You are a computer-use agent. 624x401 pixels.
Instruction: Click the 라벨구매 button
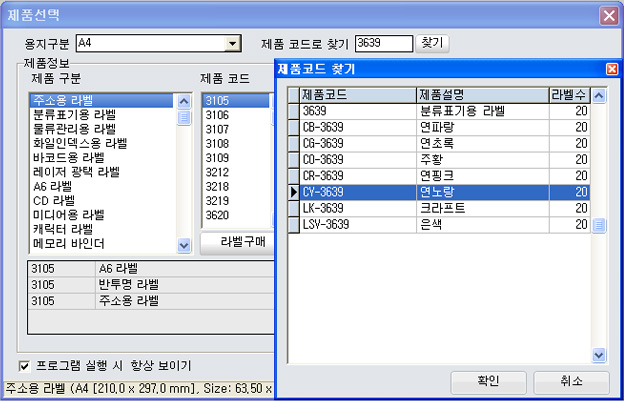[238, 243]
